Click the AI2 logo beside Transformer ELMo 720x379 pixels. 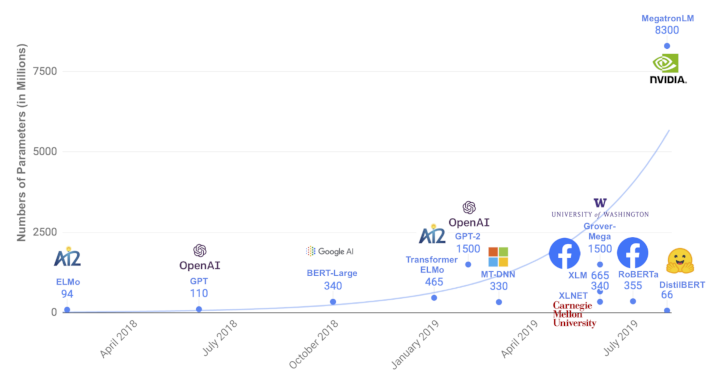[432, 234]
